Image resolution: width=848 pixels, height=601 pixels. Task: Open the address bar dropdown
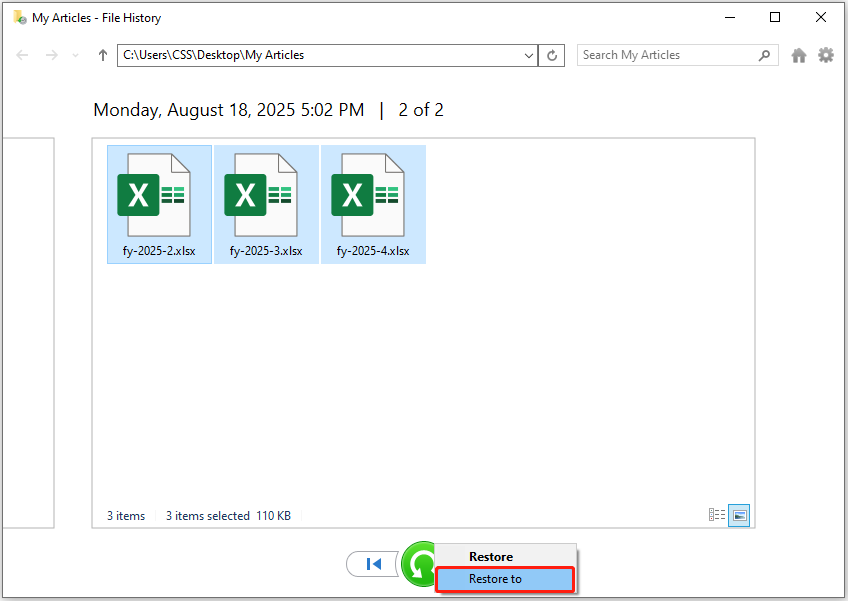coord(529,55)
